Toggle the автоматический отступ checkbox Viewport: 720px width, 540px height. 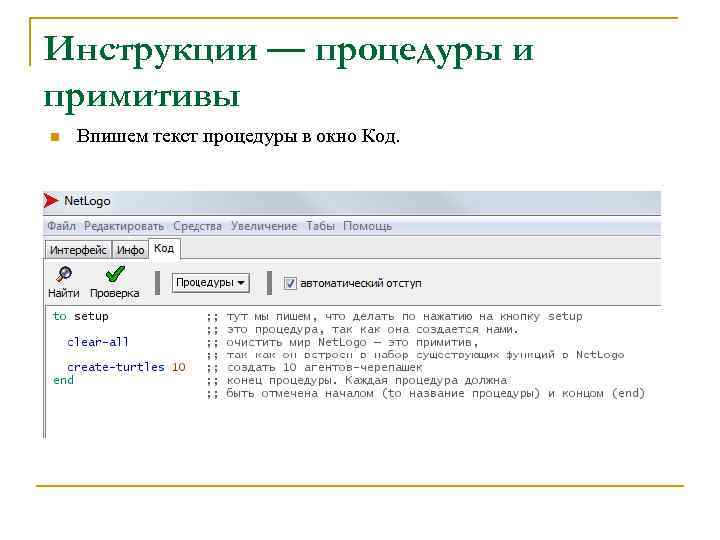click(x=290, y=283)
